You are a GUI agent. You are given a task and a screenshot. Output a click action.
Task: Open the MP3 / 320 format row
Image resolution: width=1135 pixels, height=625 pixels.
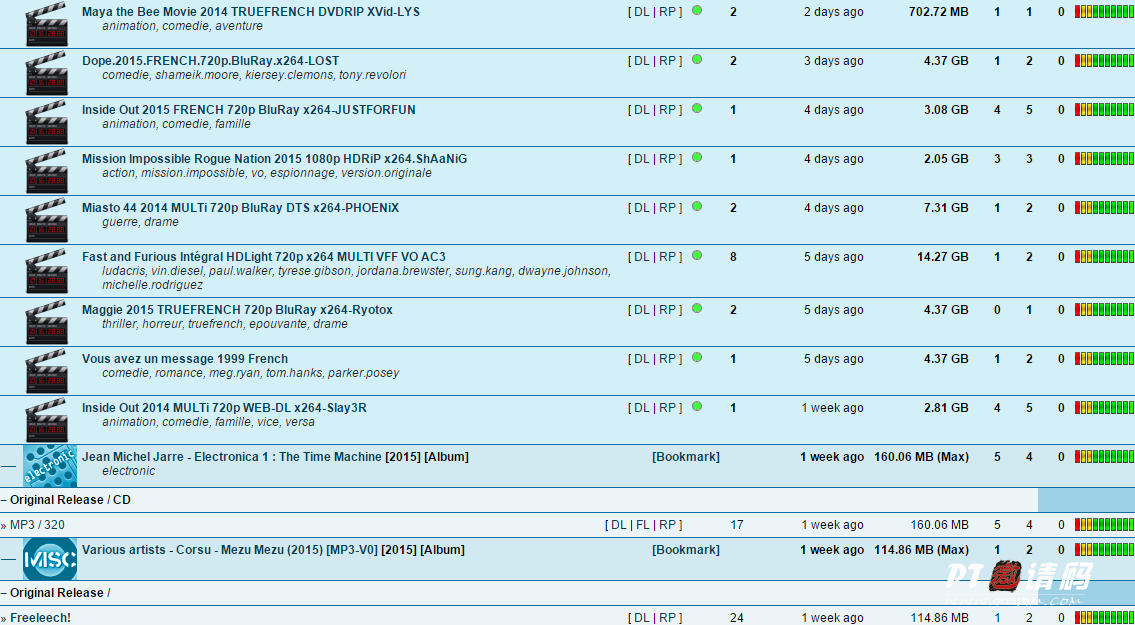37,525
